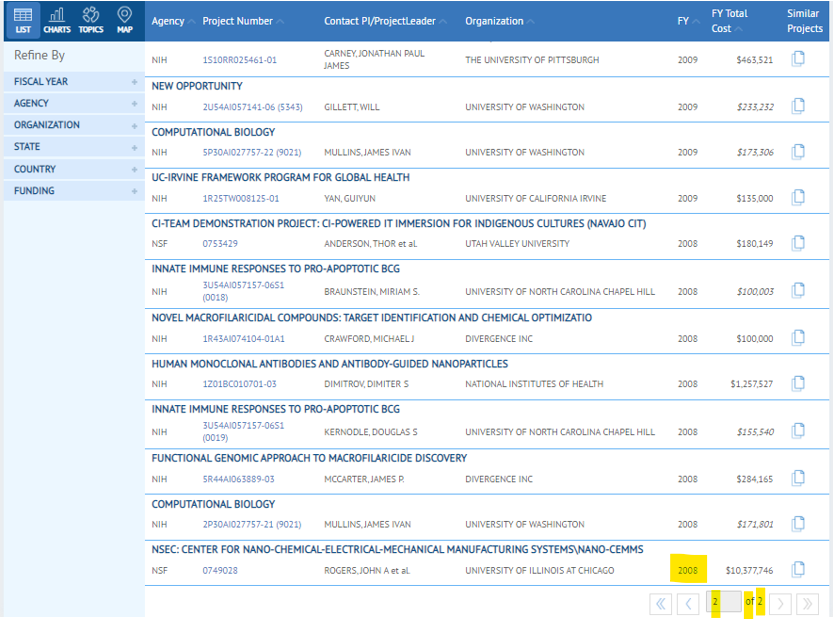
Task: View similar projects for 1R43AI074104-01A1
Action: pos(798,338)
